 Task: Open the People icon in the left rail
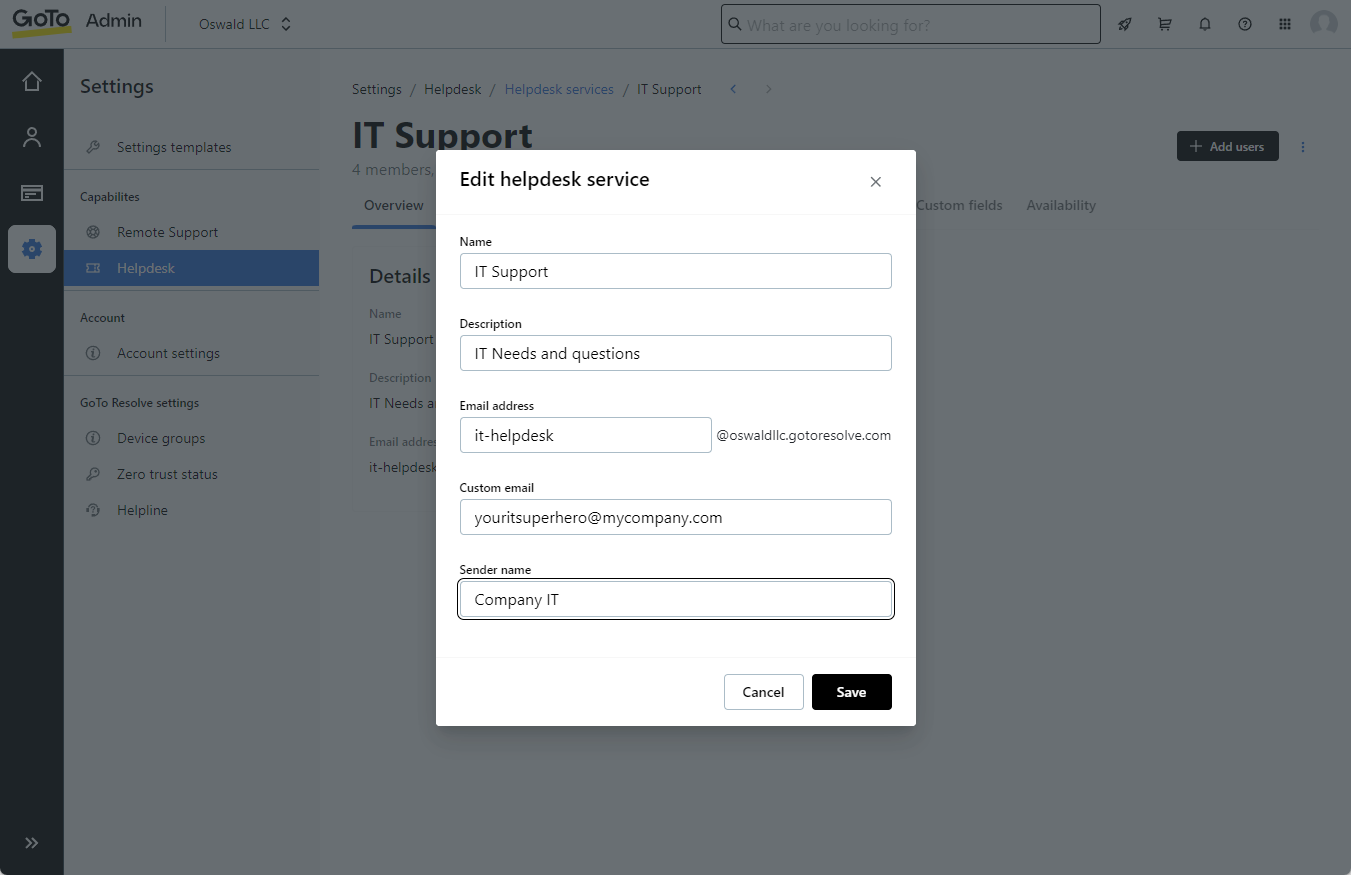tap(31, 136)
